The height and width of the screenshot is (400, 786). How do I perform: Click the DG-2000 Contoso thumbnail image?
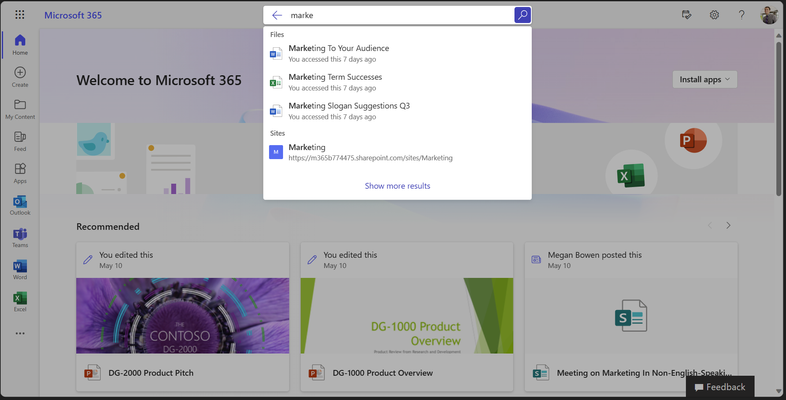(182, 316)
